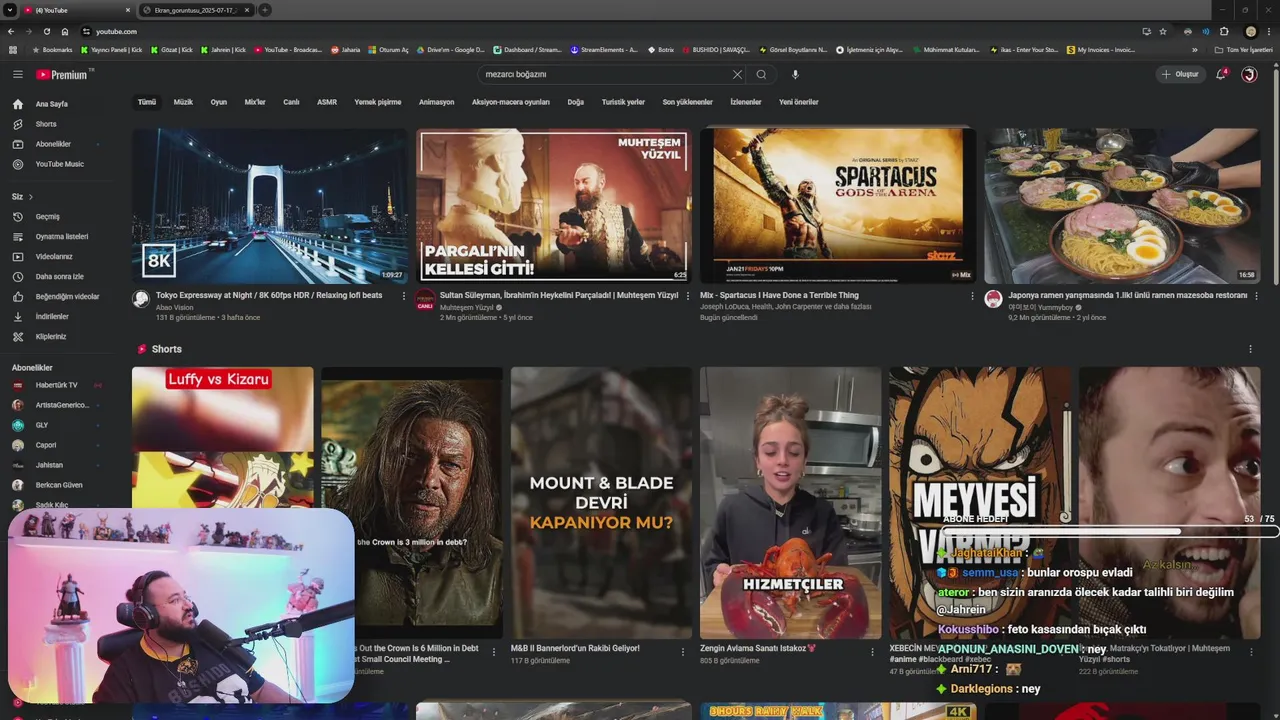This screenshot has height=720, width=1280.
Task: Open the Oluştur create menu
Action: (1180, 74)
